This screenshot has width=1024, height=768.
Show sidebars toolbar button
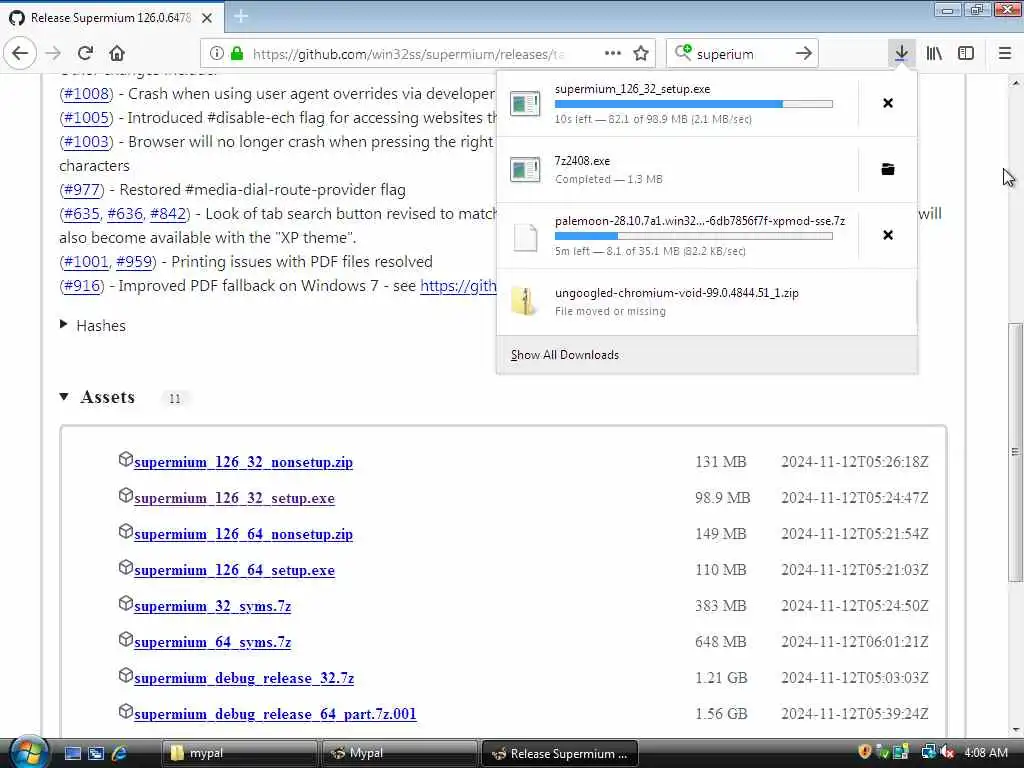(966, 54)
